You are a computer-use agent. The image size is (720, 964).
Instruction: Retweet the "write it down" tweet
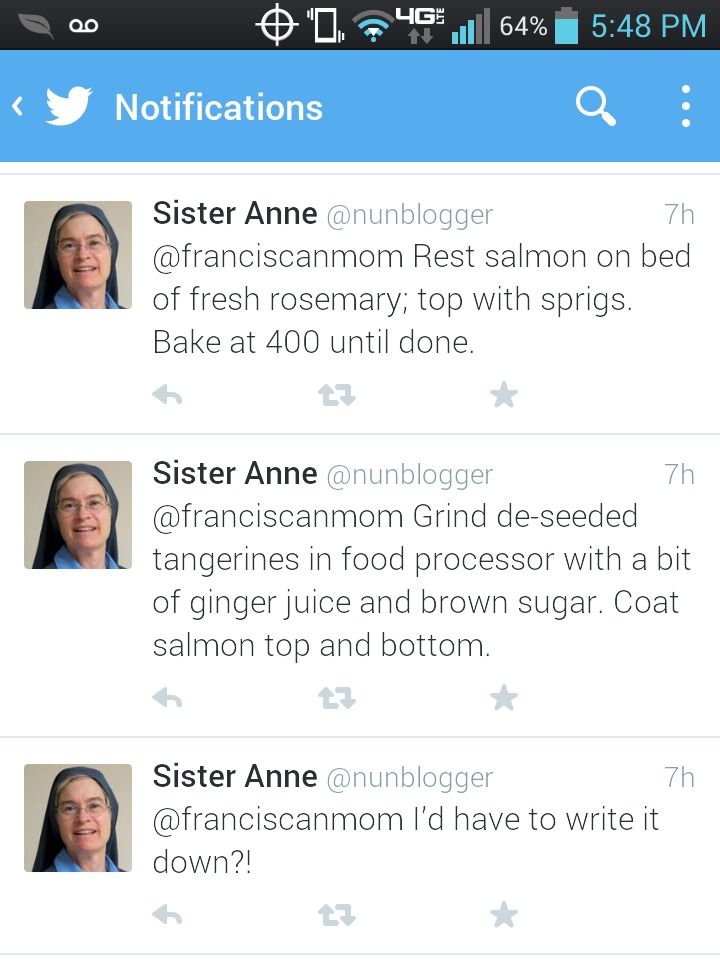point(334,914)
